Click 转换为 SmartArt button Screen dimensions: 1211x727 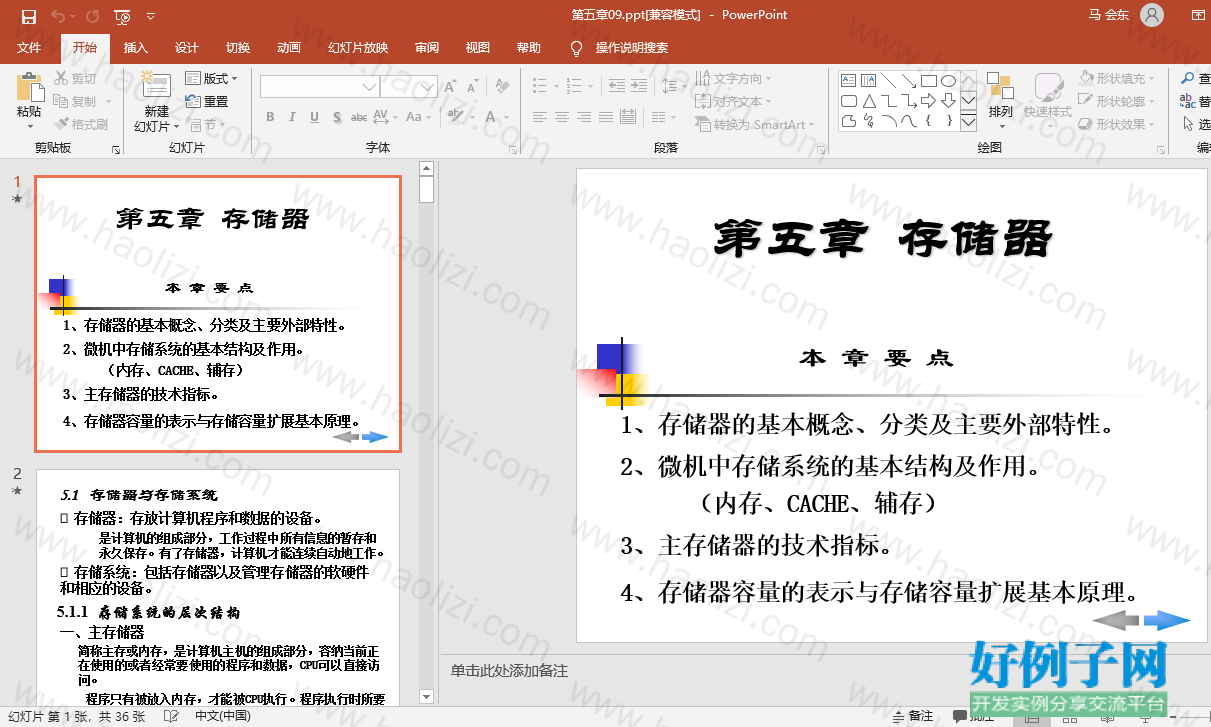pyautogui.click(x=755, y=124)
